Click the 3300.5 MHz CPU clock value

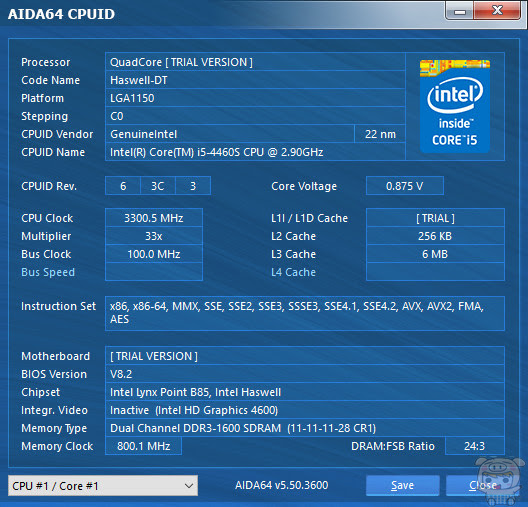tap(154, 218)
